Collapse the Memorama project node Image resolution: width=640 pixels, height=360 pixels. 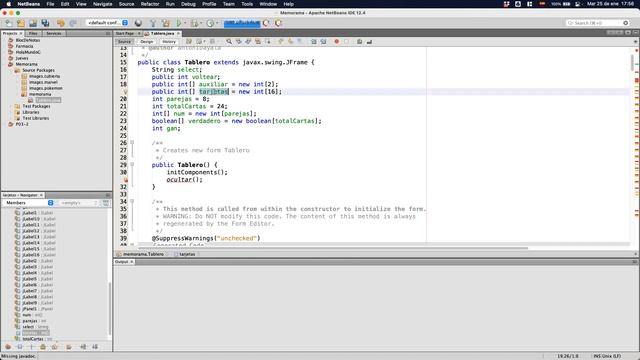4,64
